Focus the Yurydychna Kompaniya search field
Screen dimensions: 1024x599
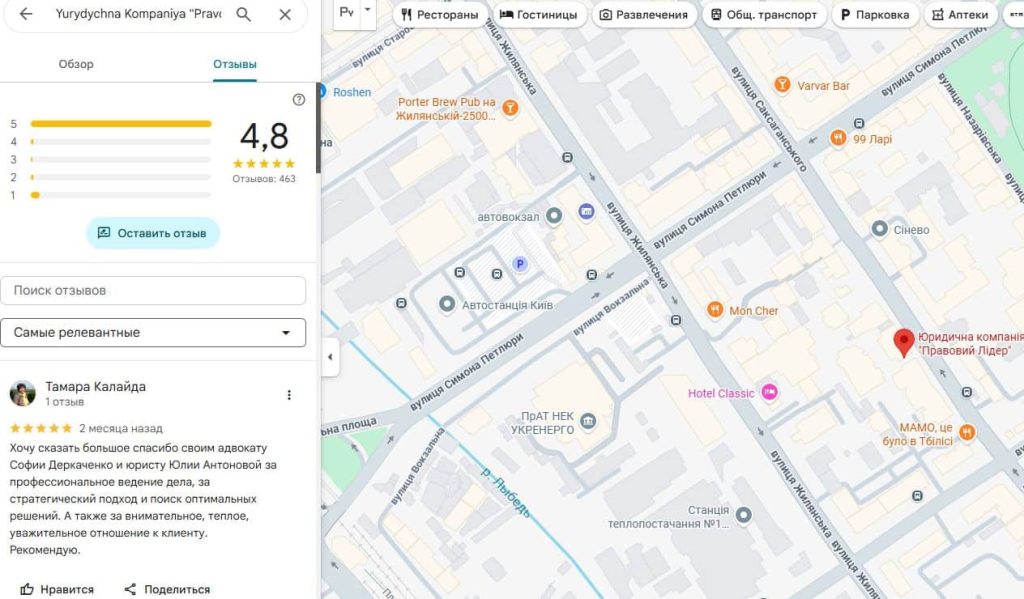pyautogui.click(x=138, y=14)
